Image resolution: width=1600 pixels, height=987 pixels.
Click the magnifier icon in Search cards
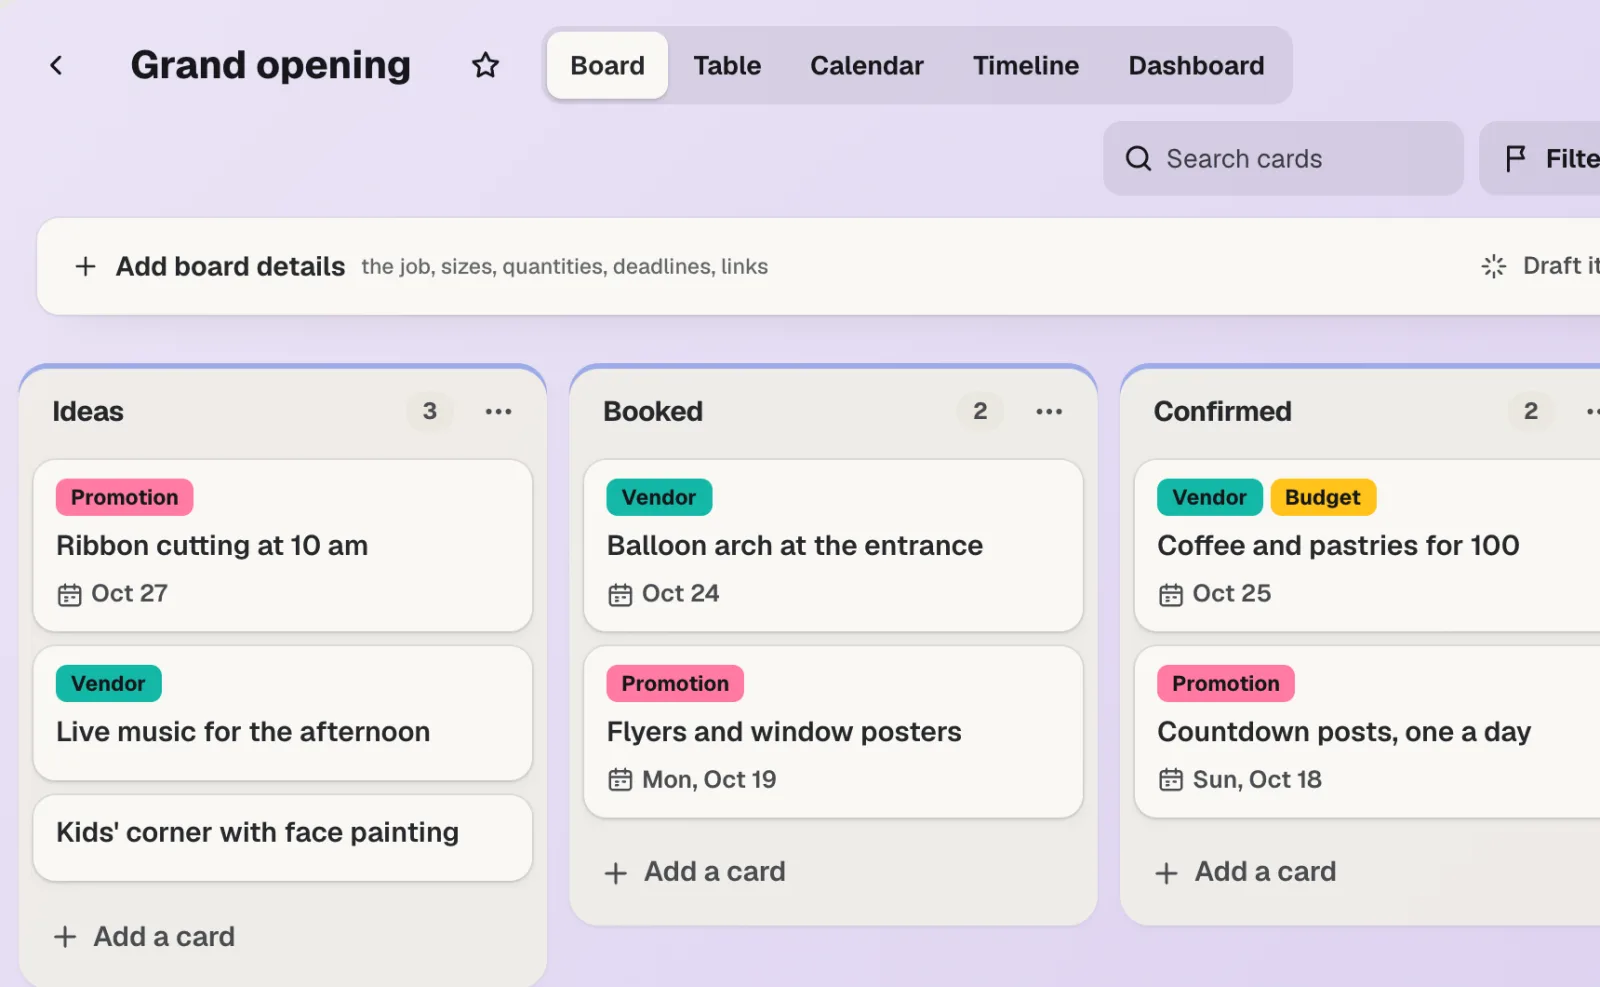point(1138,159)
